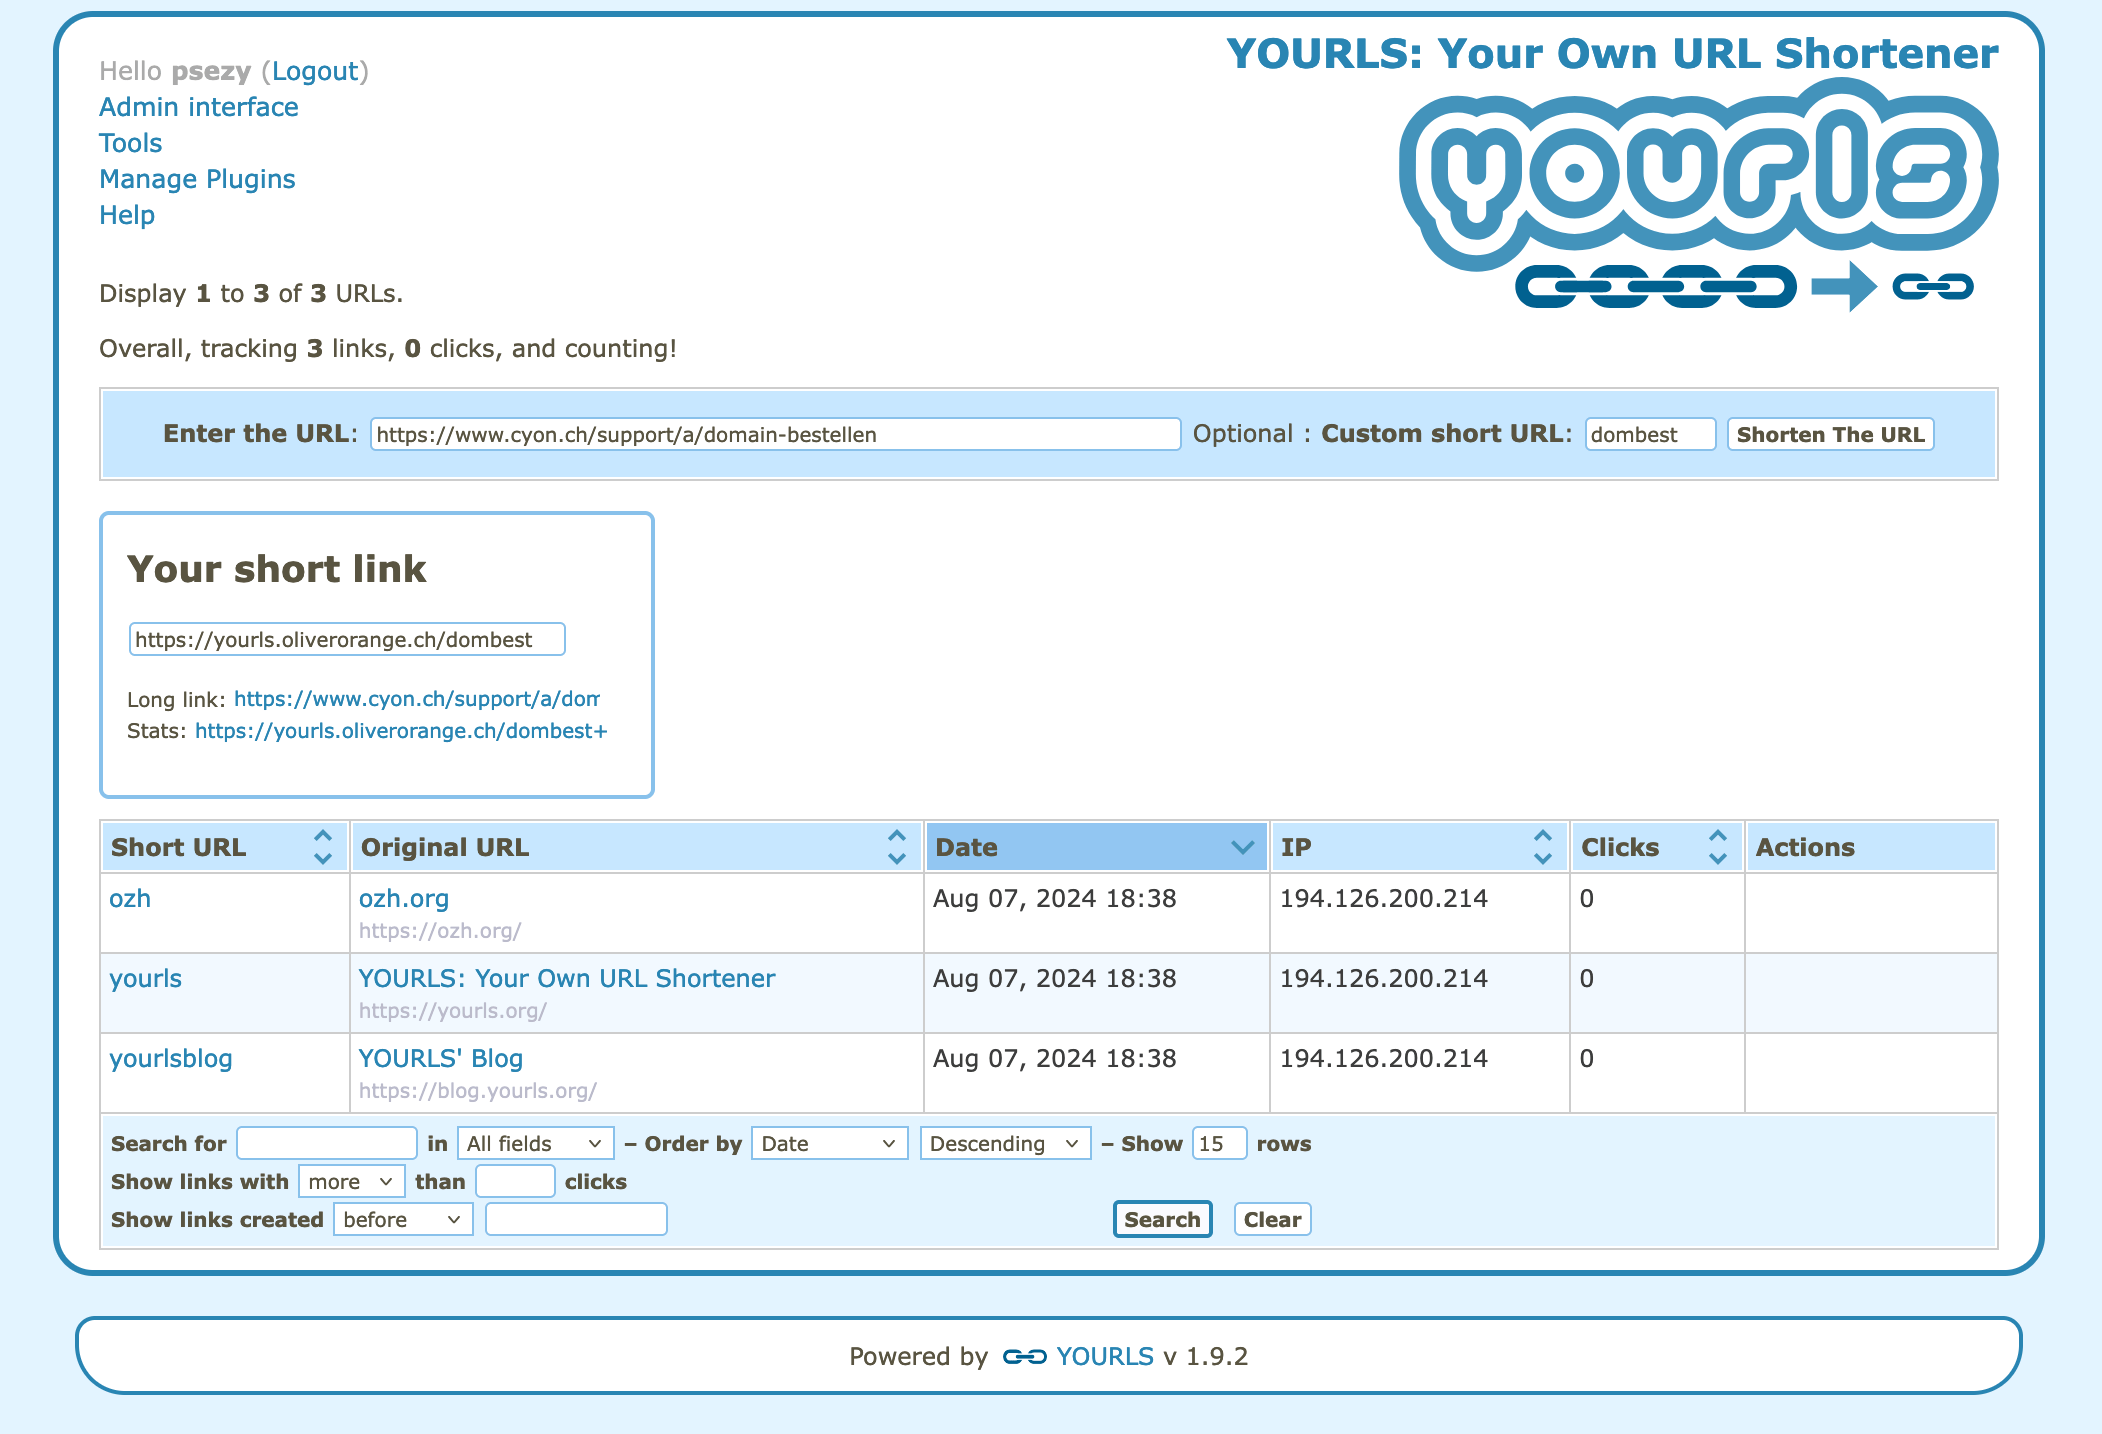Screen dimensions: 2102x1434
Task: Focus the Custom short URL field
Action: pos(1651,434)
